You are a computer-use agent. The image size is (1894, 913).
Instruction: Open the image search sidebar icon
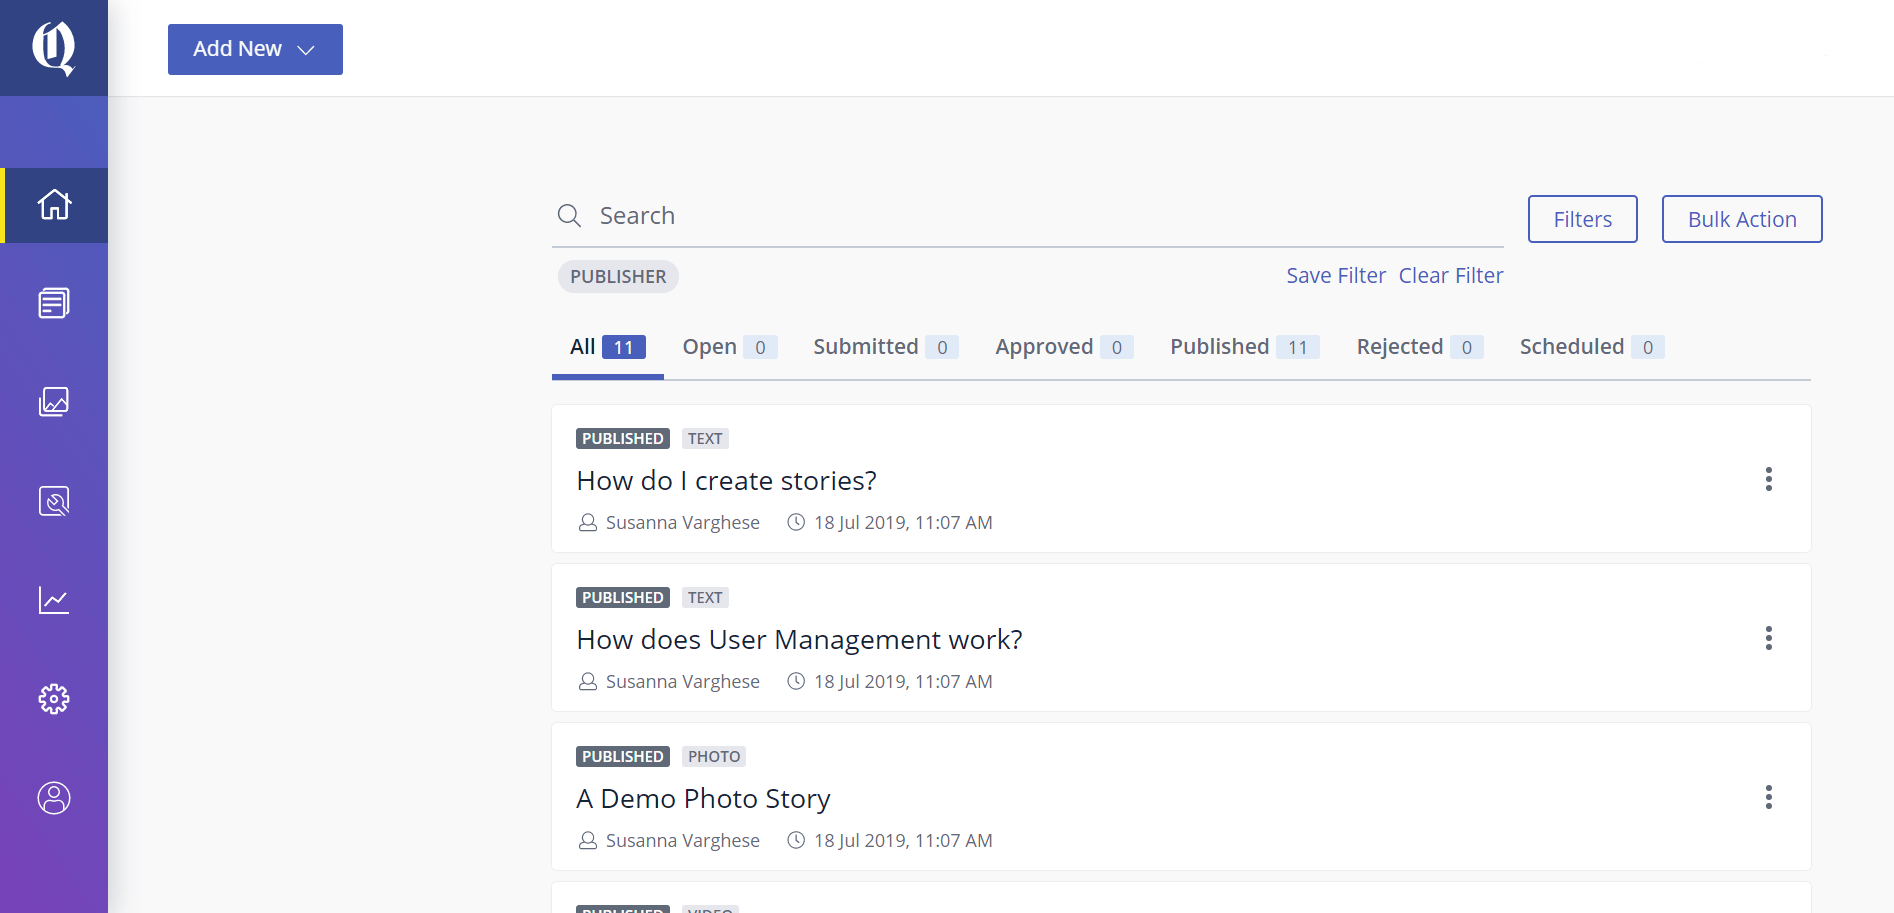coord(54,501)
